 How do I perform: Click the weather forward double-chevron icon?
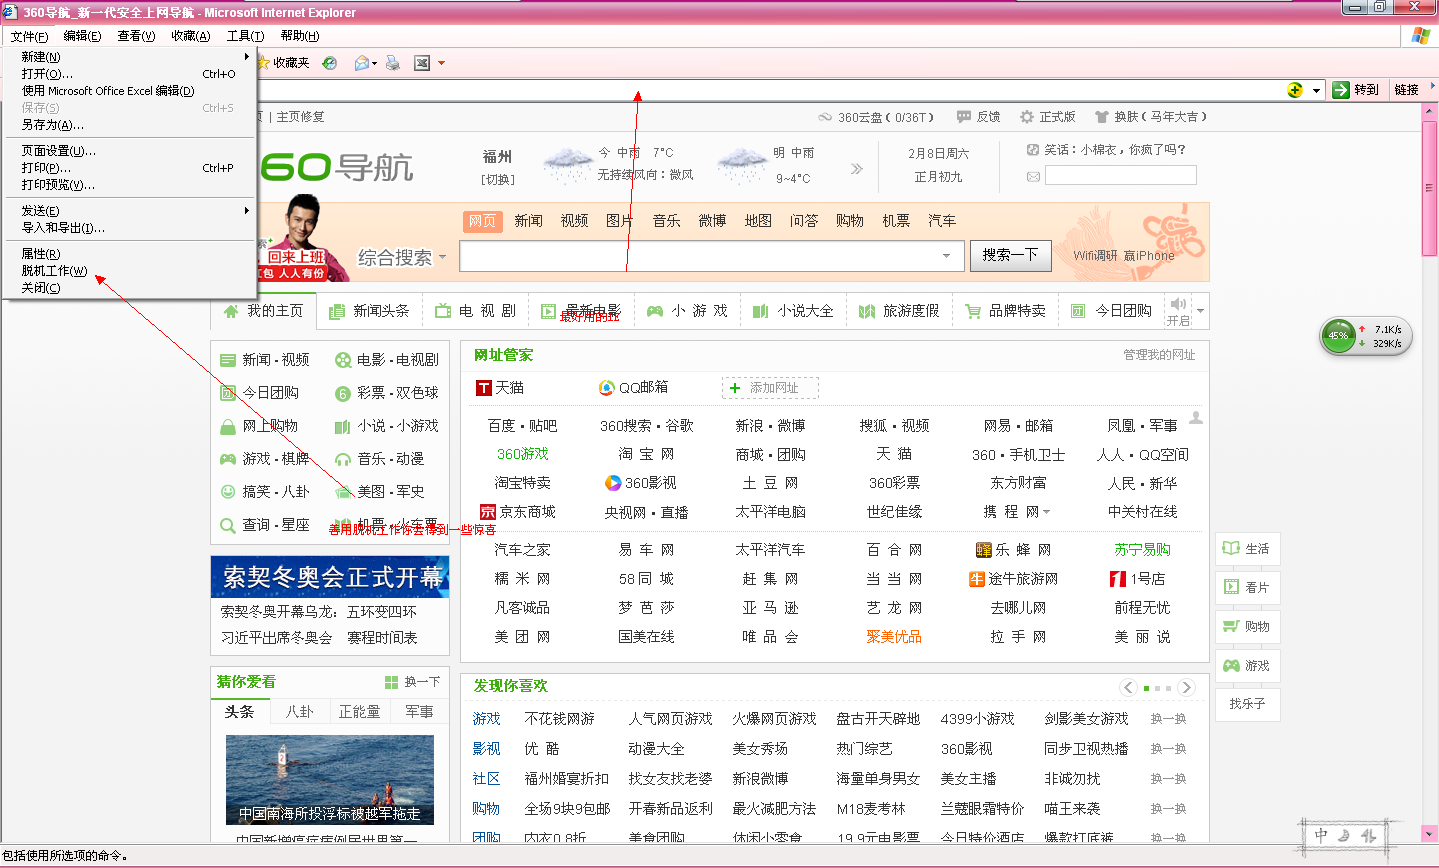[x=857, y=168]
